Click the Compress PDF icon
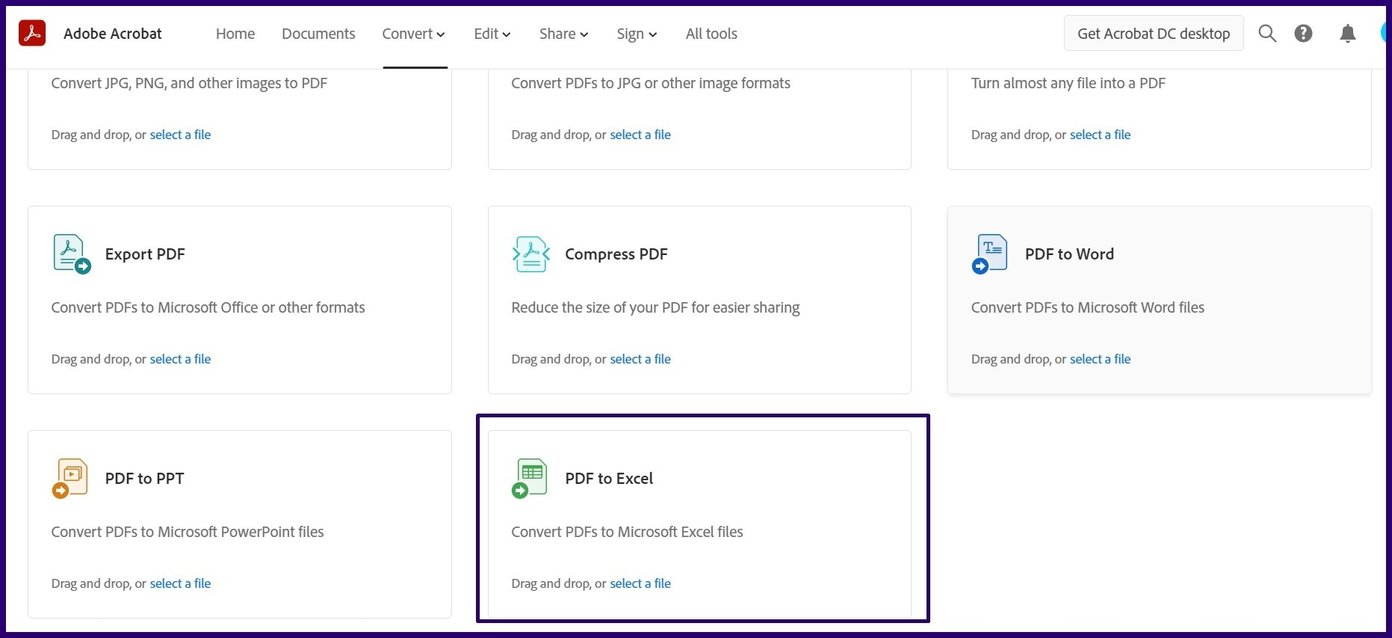 coord(531,254)
